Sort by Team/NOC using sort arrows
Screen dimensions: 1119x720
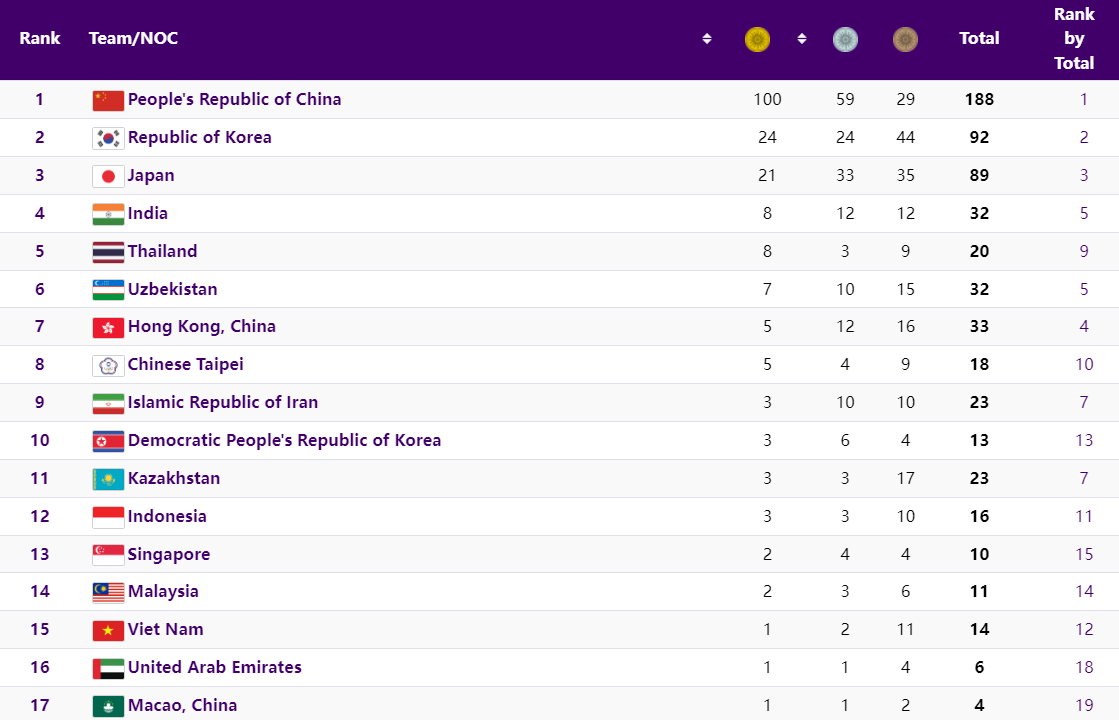707,39
